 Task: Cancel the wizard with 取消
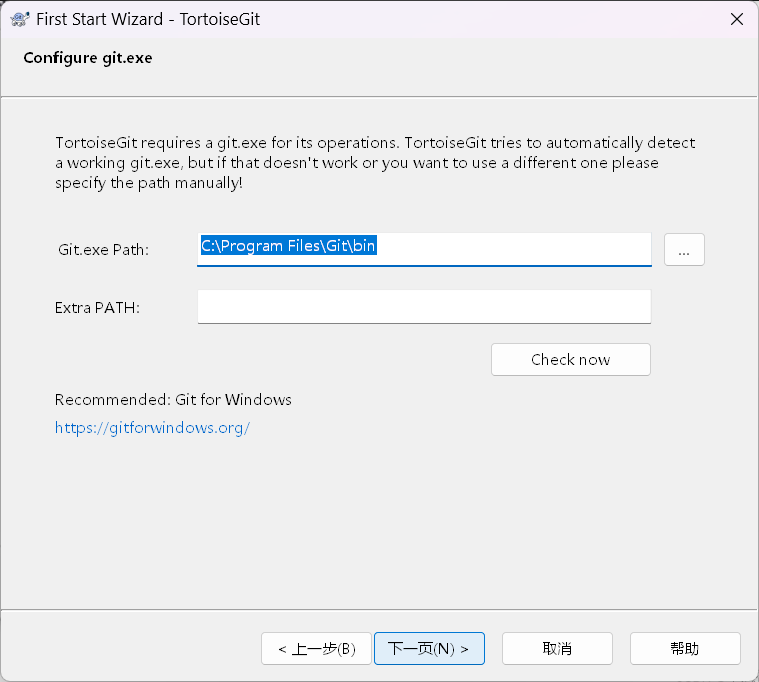tap(557, 649)
